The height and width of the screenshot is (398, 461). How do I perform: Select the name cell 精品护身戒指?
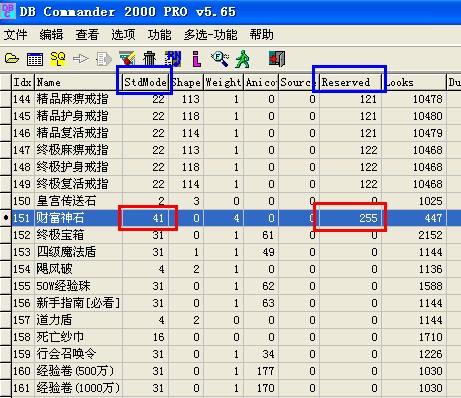78,116
